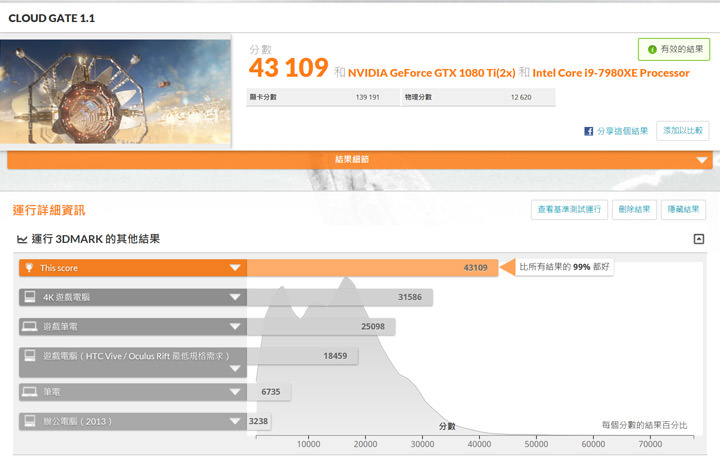Click the 比所有結果的 99% 都好 tooltip
720x463 pixels.
(564, 267)
